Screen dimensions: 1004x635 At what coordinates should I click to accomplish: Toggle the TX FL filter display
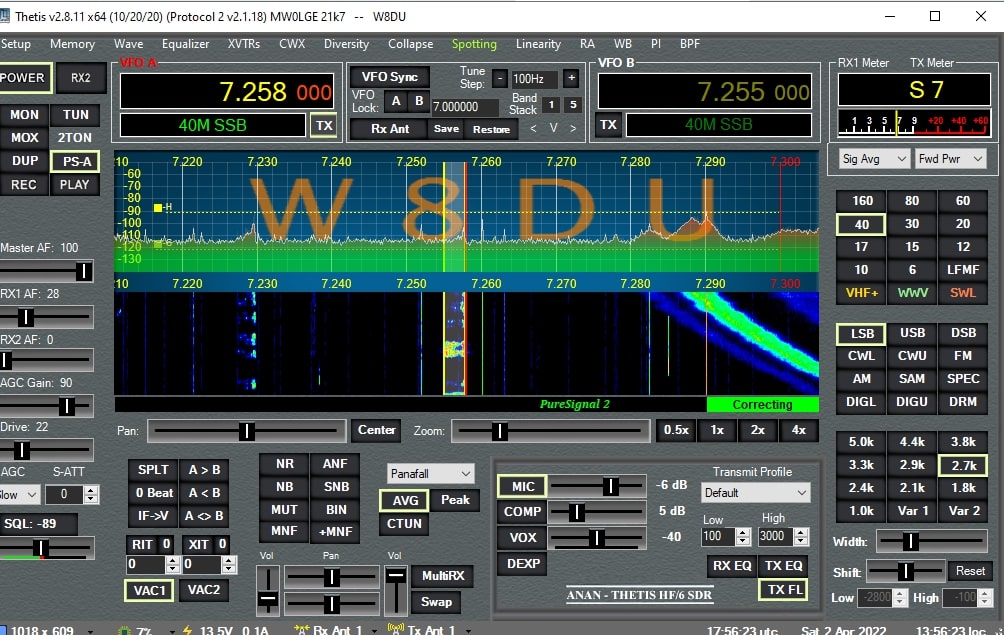[x=784, y=590]
